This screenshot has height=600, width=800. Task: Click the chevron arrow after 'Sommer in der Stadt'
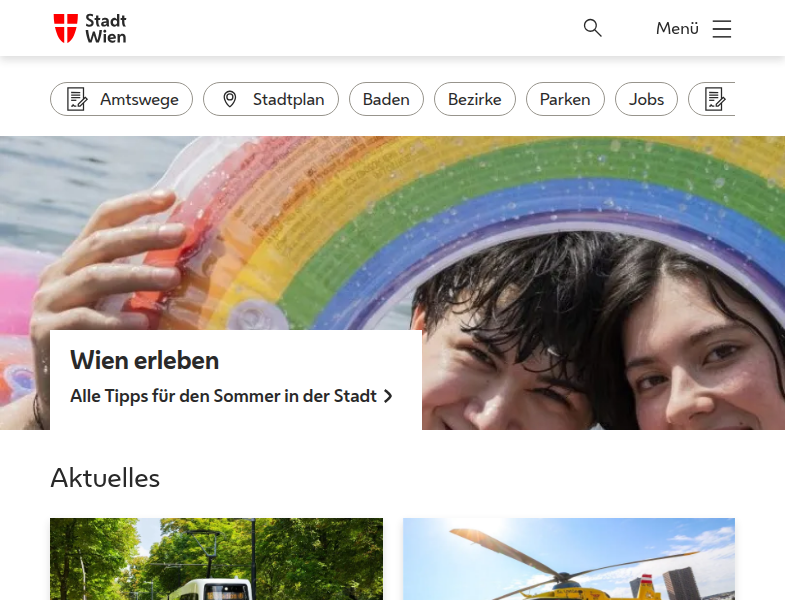[x=388, y=396]
